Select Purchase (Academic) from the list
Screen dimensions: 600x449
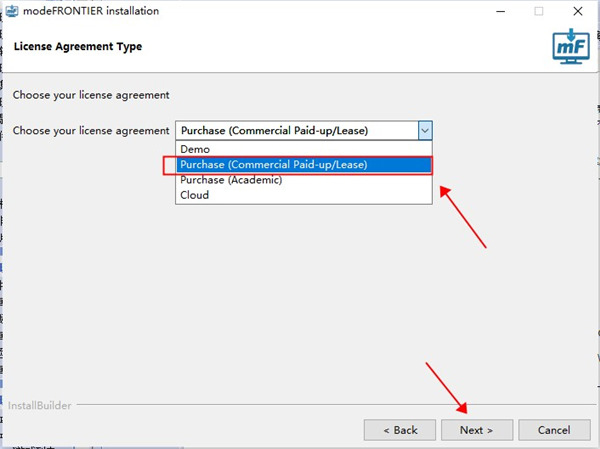click(x=304, y=180)
